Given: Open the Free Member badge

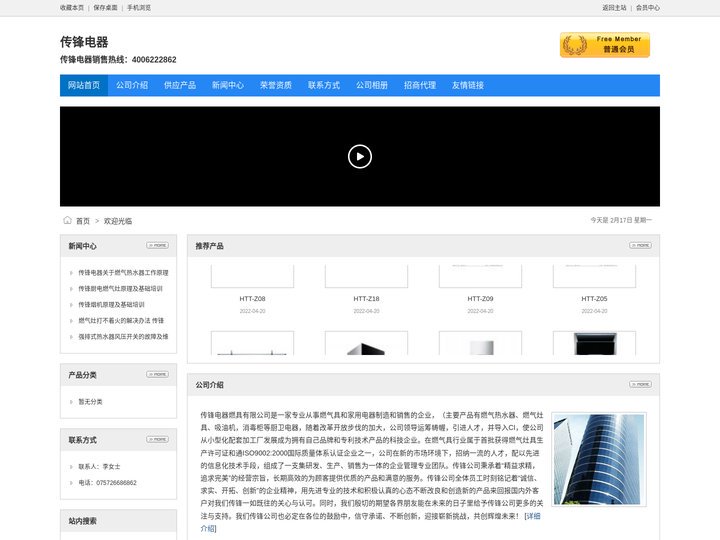Looking at the screenshot, I should pyautogui.click(x=605, y=45).
